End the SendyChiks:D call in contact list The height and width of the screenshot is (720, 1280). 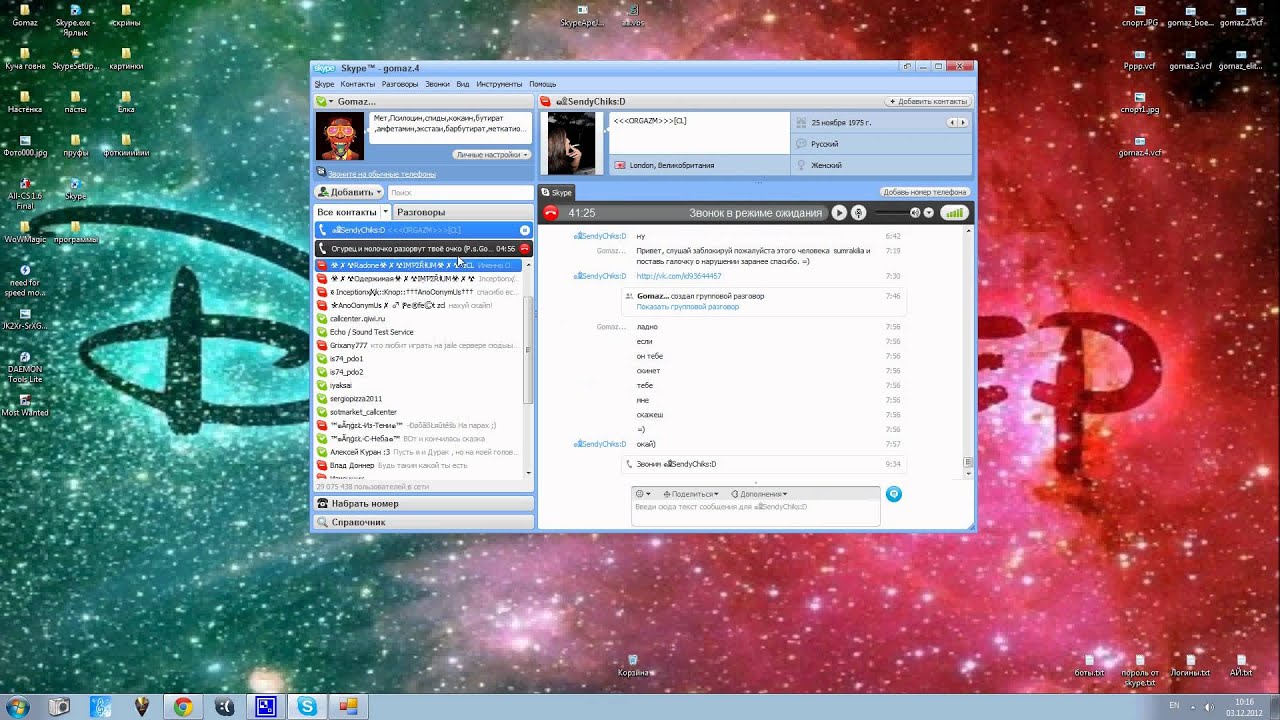point(525,230)
